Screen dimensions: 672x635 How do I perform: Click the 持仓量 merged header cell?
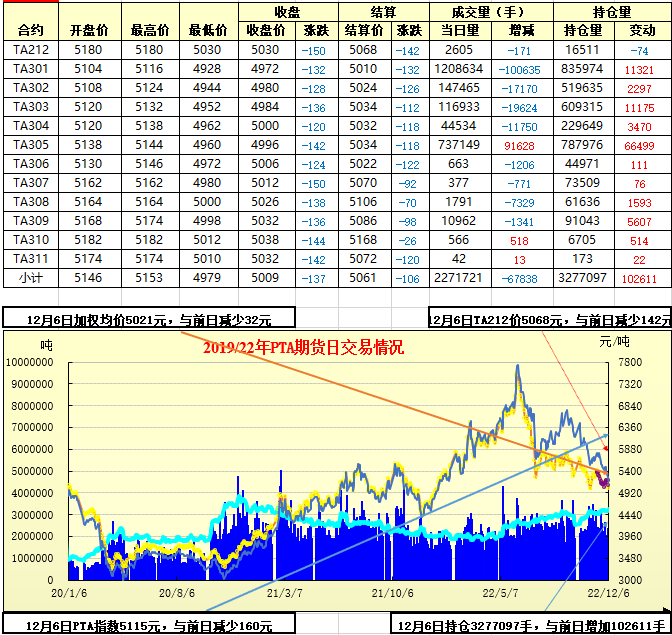click(612, 13)
